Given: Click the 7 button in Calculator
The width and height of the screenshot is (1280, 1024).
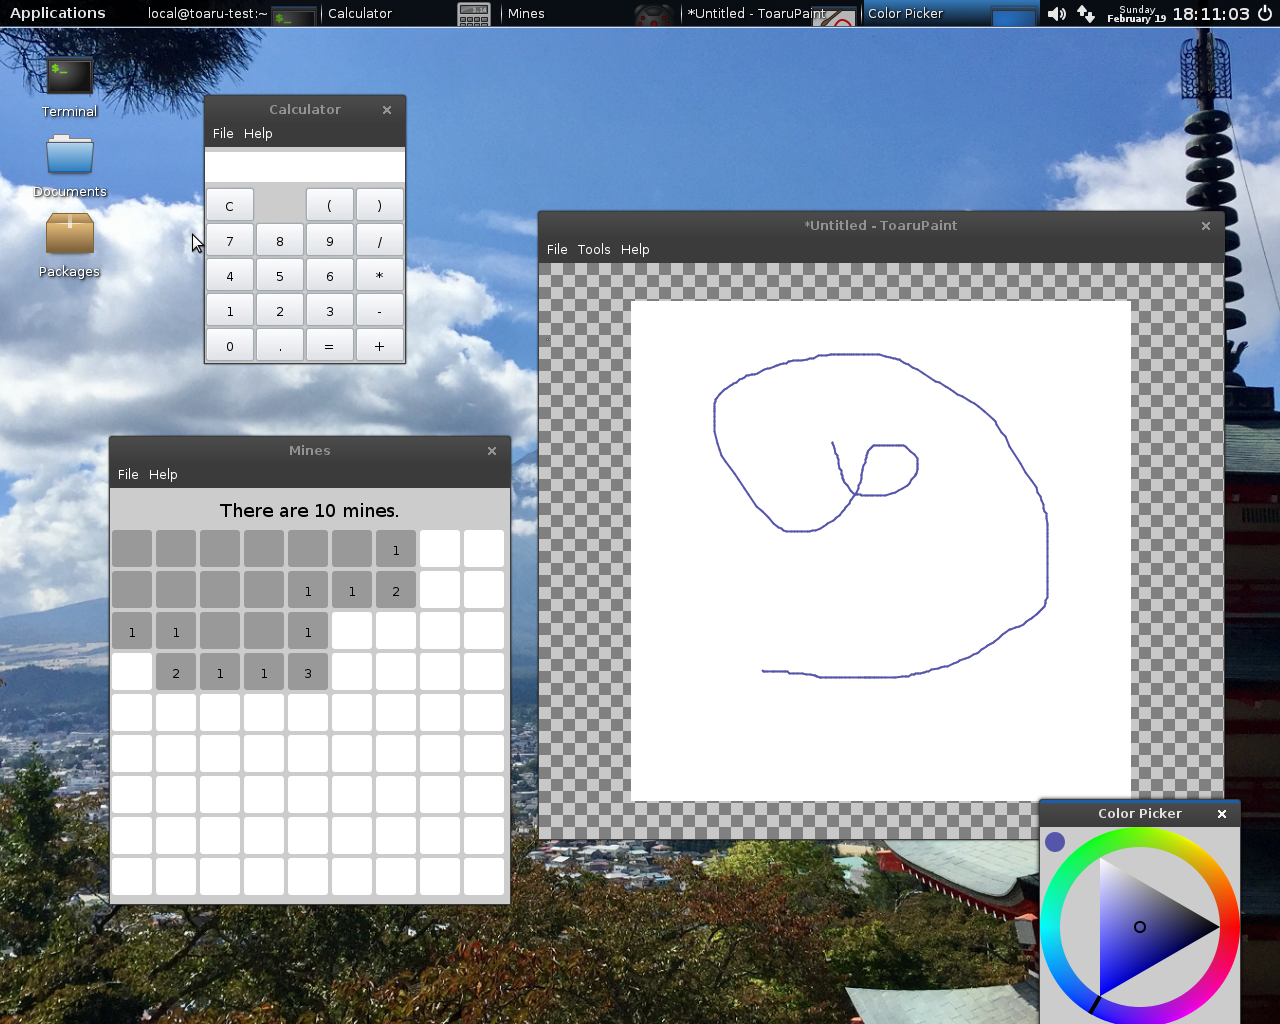Looking at the screenshot, I should pyautogui.click(x=230, y=241).
